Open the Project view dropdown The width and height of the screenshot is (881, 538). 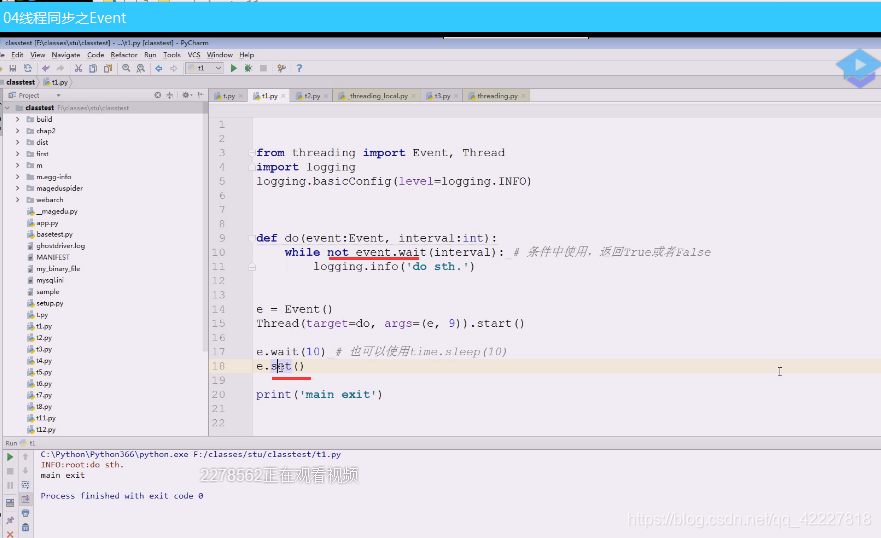click(58, 95)
